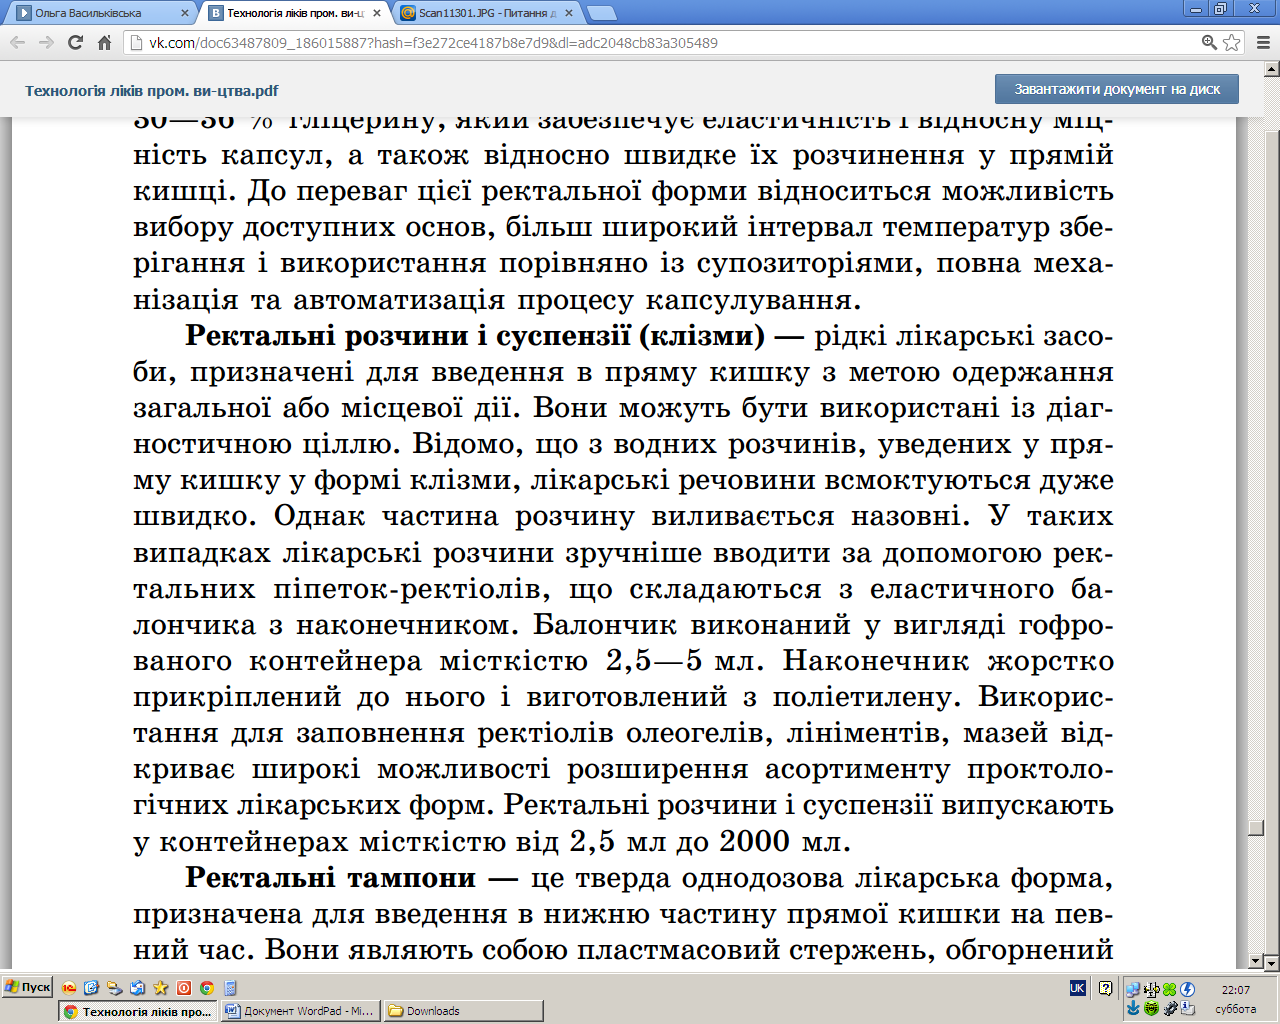Click the text '2,5 мл до 2000 мл'
The image size is (1280, 1024).
pos(706,841)
